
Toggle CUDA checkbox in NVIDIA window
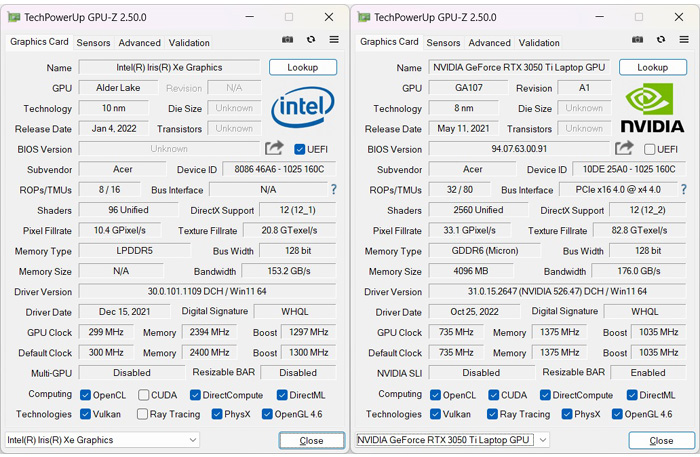(x=493, y=395)
